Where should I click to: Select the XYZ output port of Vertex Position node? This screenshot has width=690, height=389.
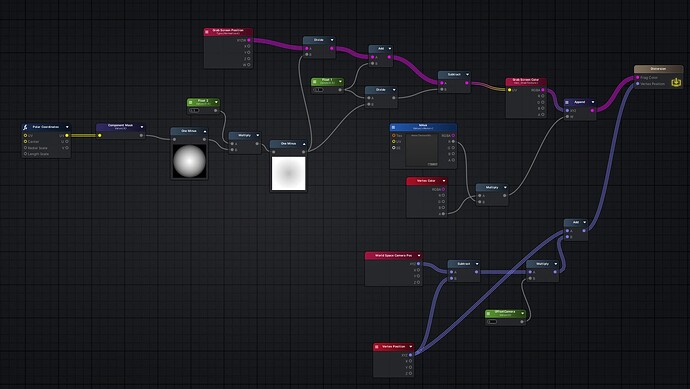point(410,355)
